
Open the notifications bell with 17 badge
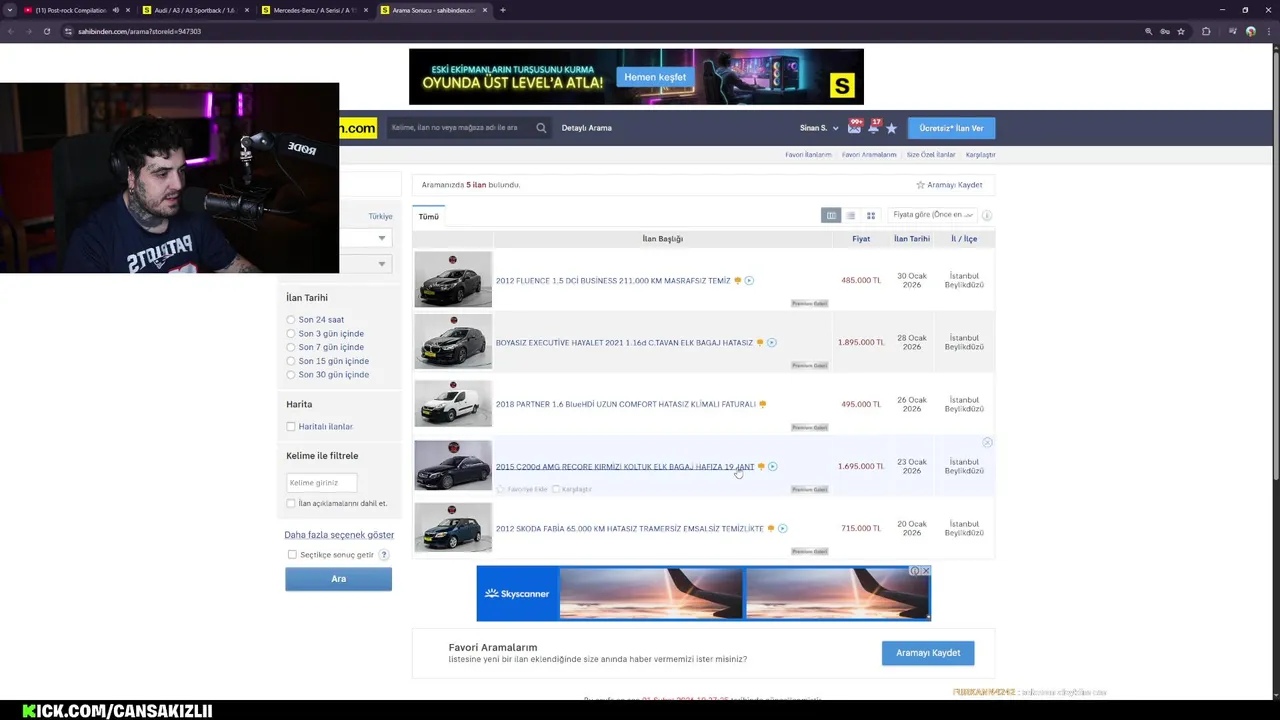pyautogui.click(x=873, y=127)
